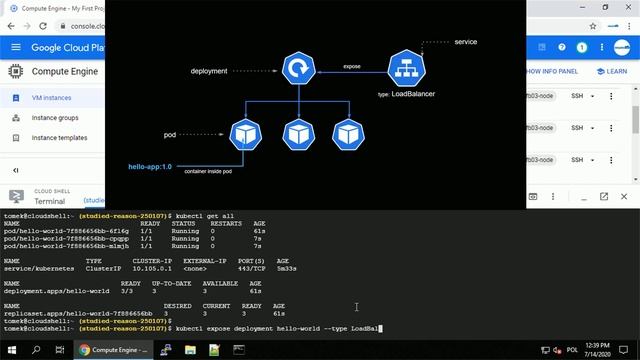
Task: Open Cloud Shell in a new window
Action: click(604, 197)
